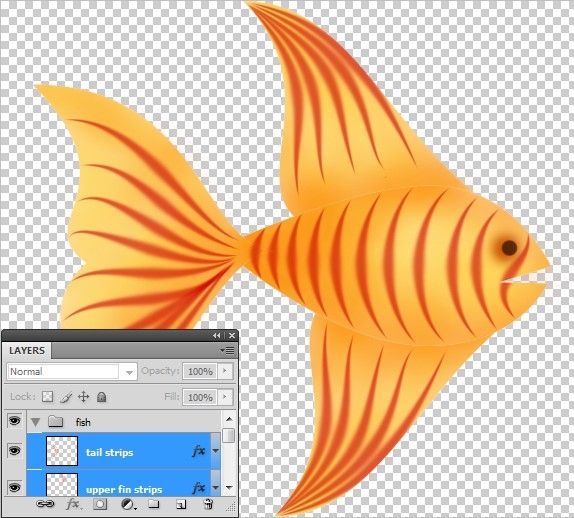Click the layers list scrollbar thumb
Image resolution: width=574 pixels, height=518 pixels.
(229, 435)
